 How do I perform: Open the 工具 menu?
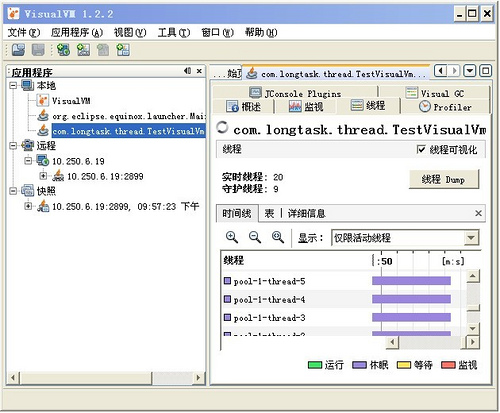[x=174, y=33]
